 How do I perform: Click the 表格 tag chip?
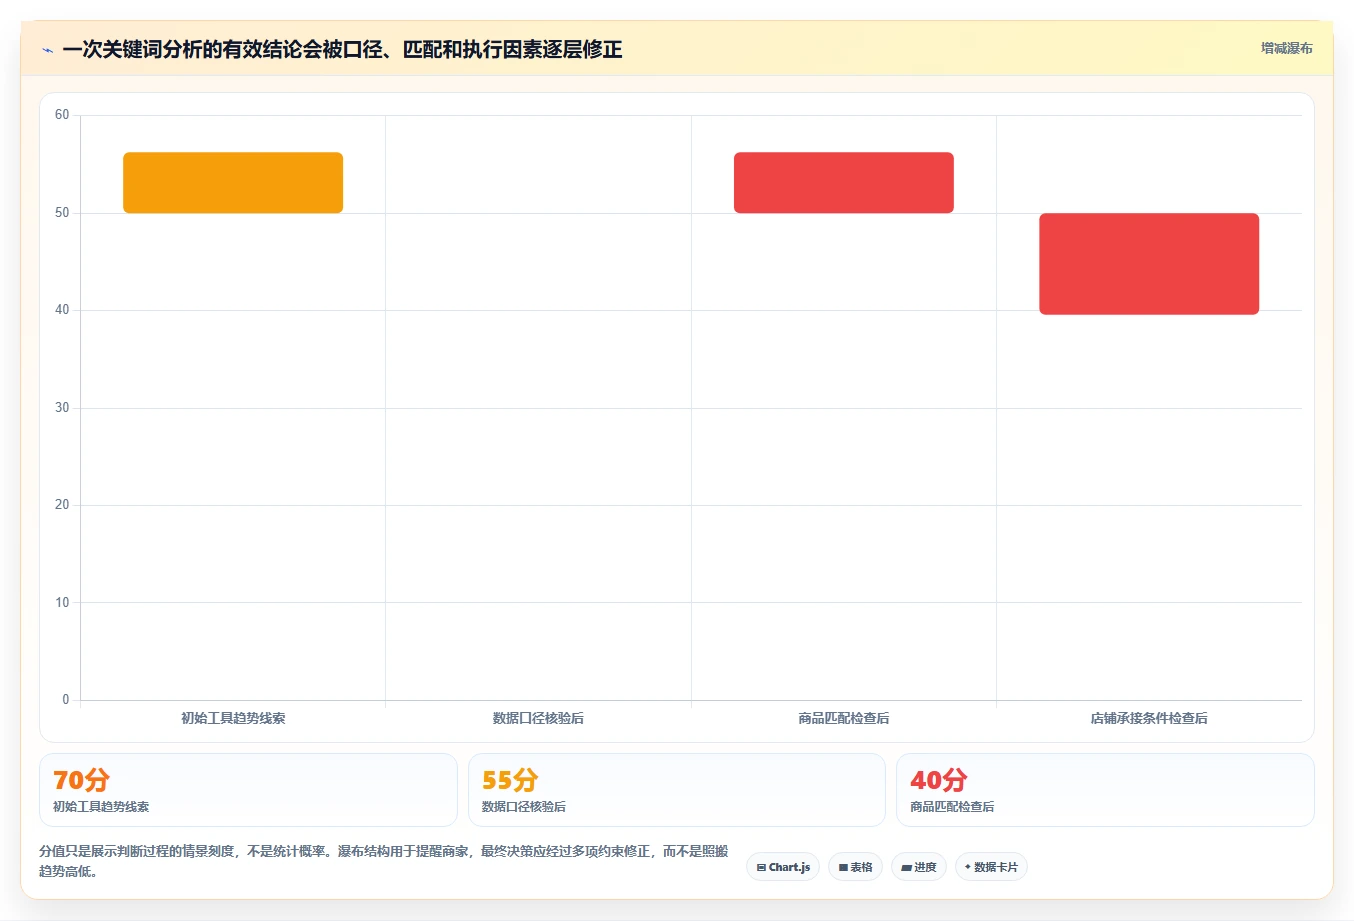point(855,867)
